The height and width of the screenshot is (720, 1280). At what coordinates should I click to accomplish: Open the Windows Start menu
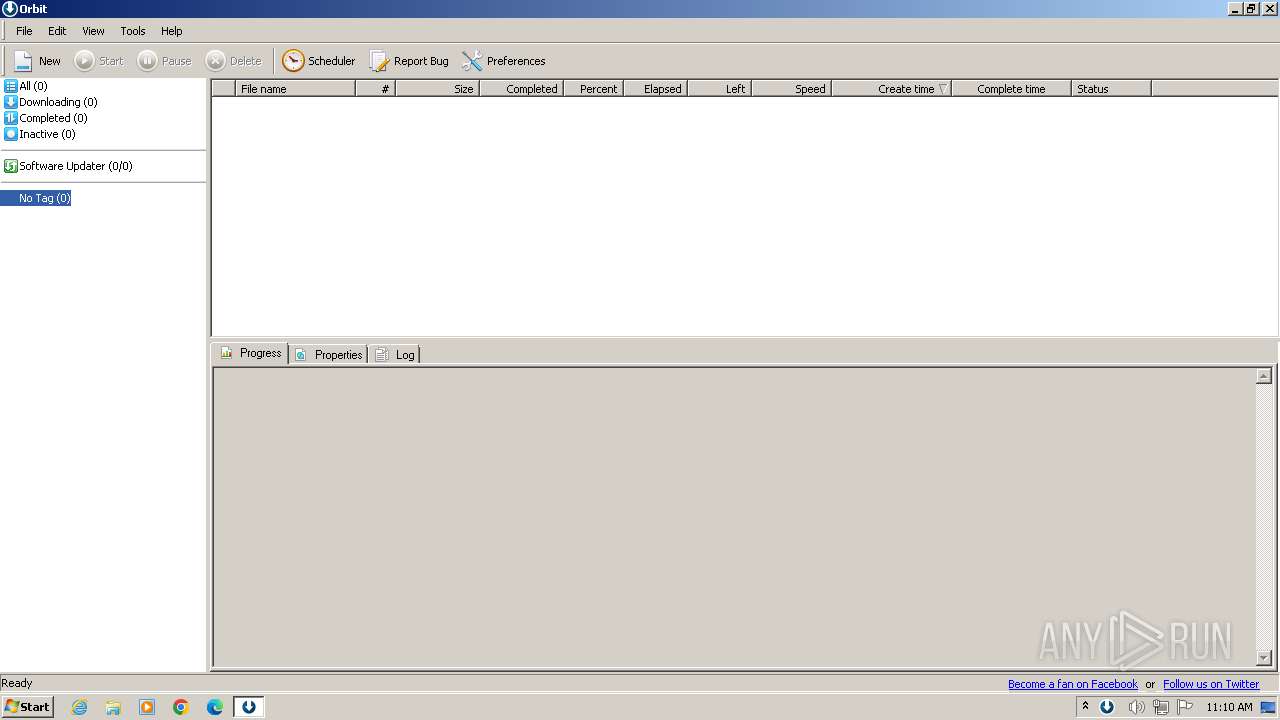(x=27, y=706)
